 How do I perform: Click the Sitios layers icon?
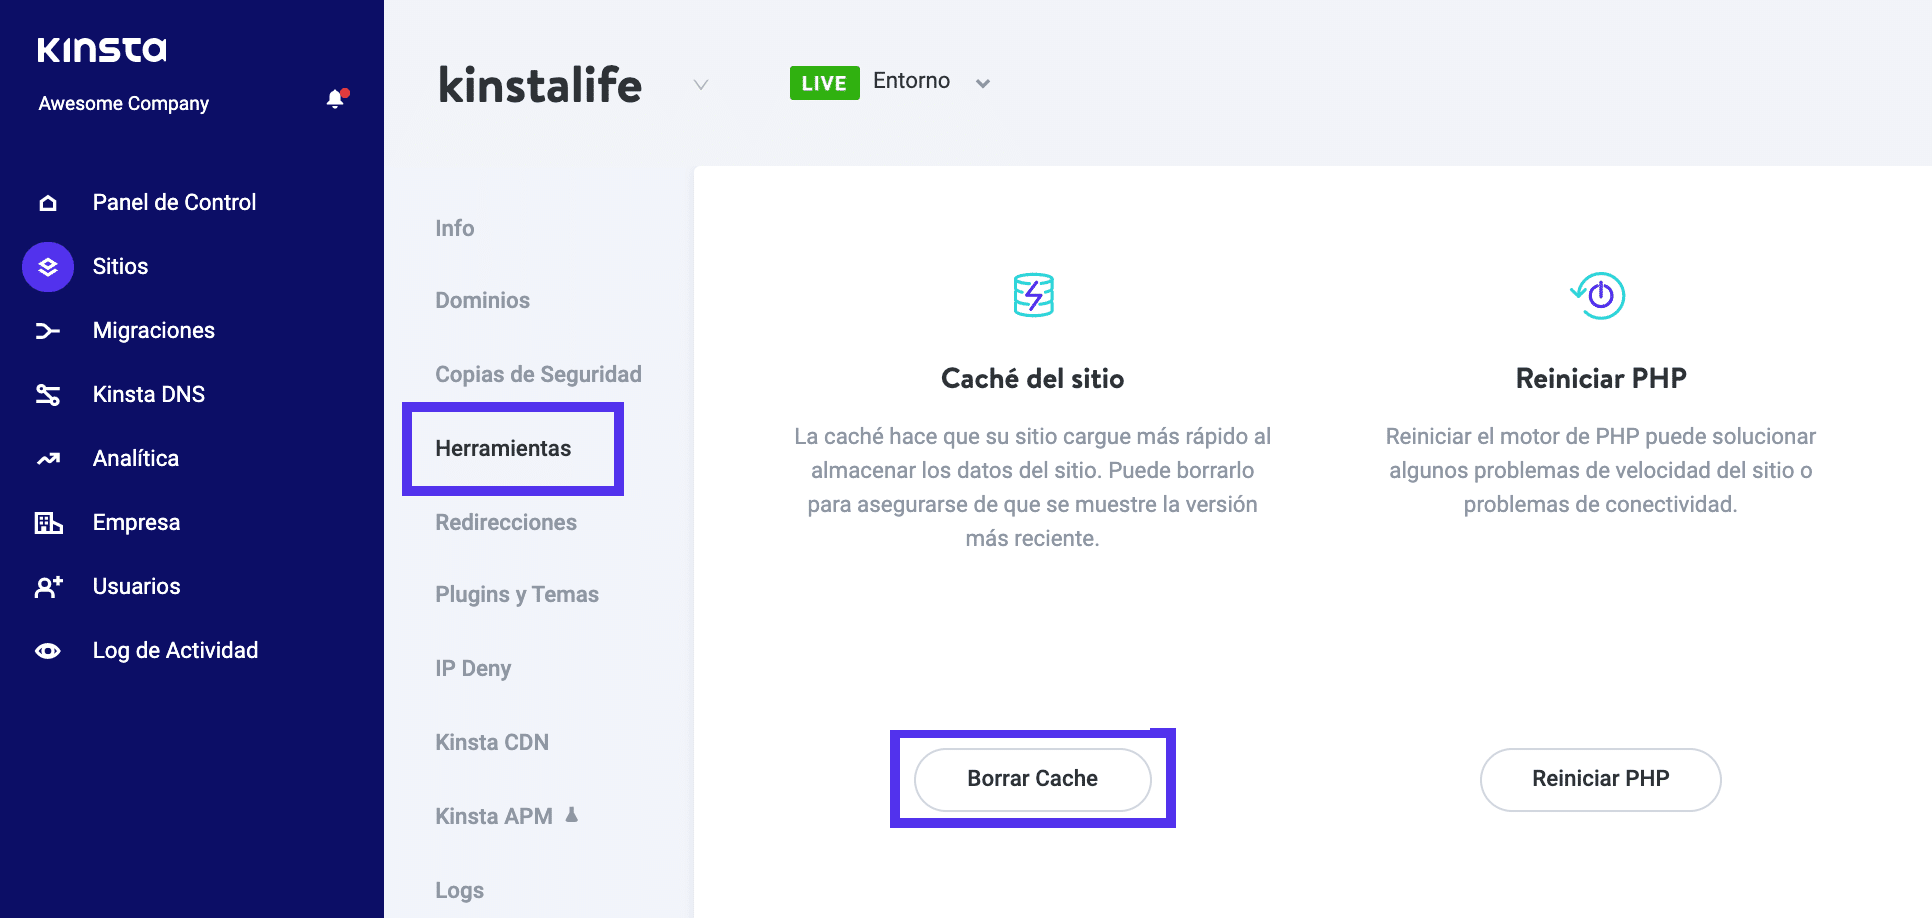(48, 267)
